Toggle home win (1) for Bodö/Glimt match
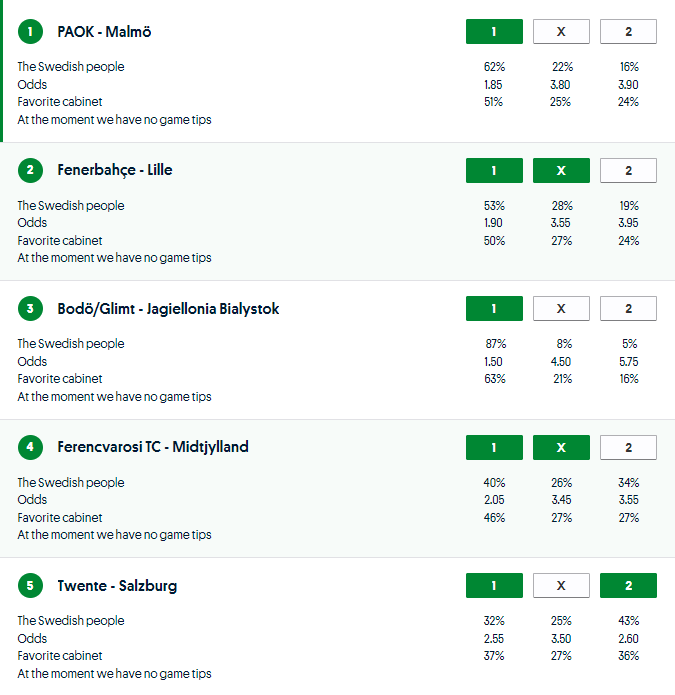Screen dimensions: 675x695 click(494, 309)
